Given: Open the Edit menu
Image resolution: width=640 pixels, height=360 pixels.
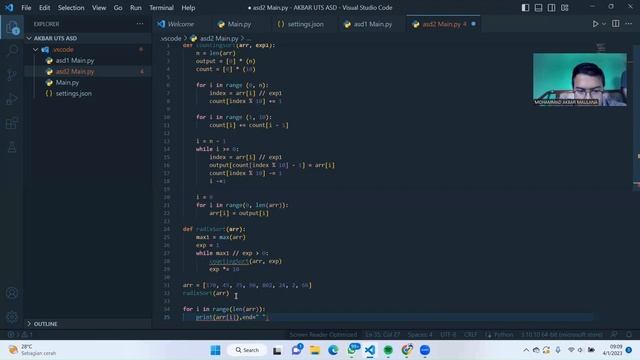Looking at the screenshot, I should tap(44, 8).
